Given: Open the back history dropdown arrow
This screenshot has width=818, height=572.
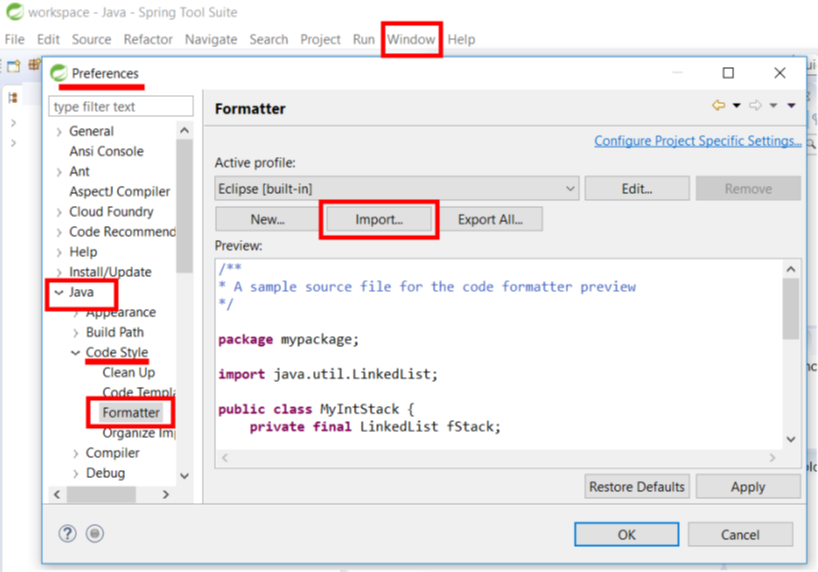Looking at the screenshot, I should (737, 105).
